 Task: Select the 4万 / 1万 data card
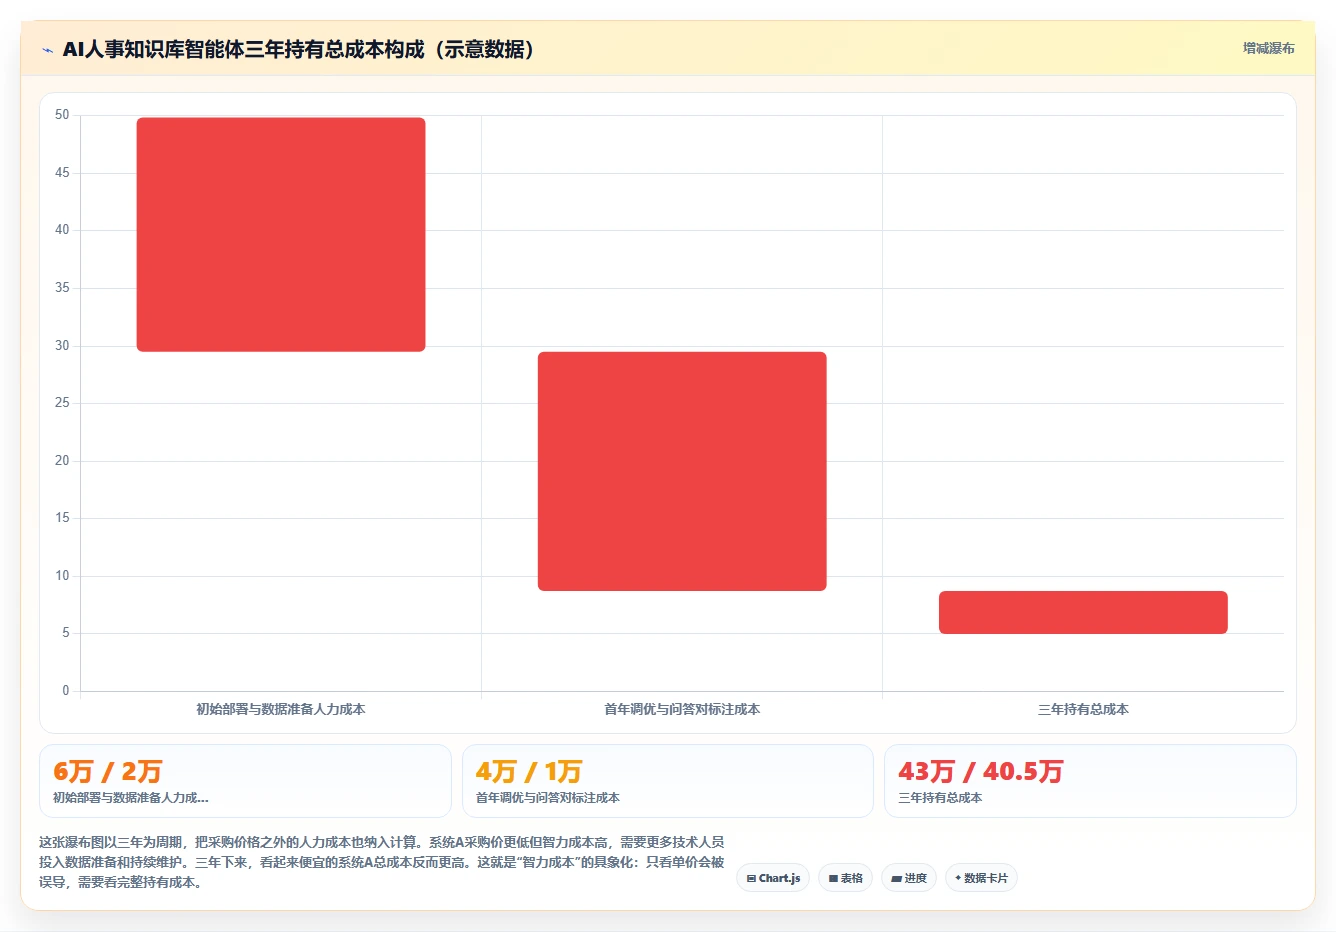[x=668, y=781]
